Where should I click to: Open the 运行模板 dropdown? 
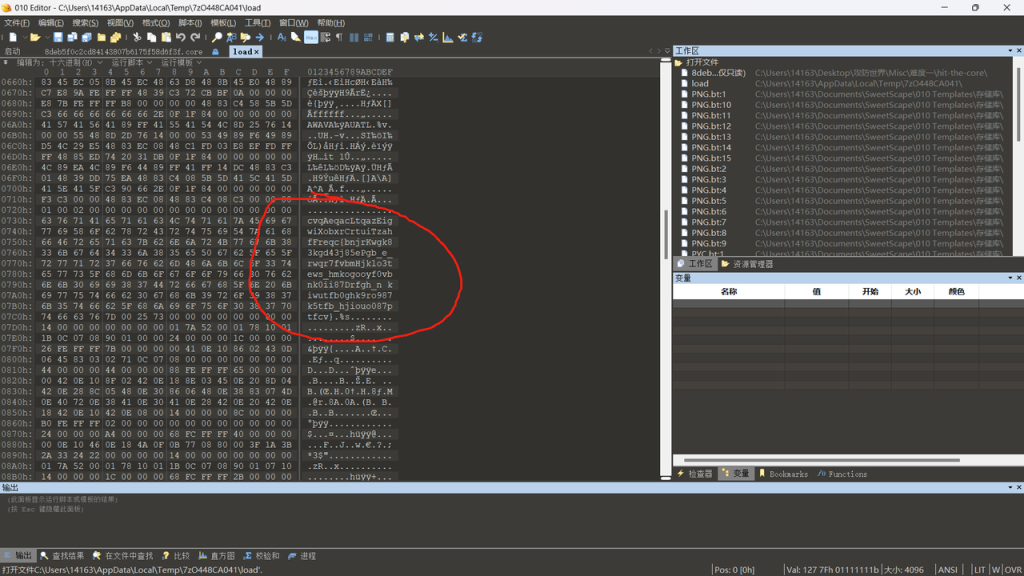[x=181, y=62]
